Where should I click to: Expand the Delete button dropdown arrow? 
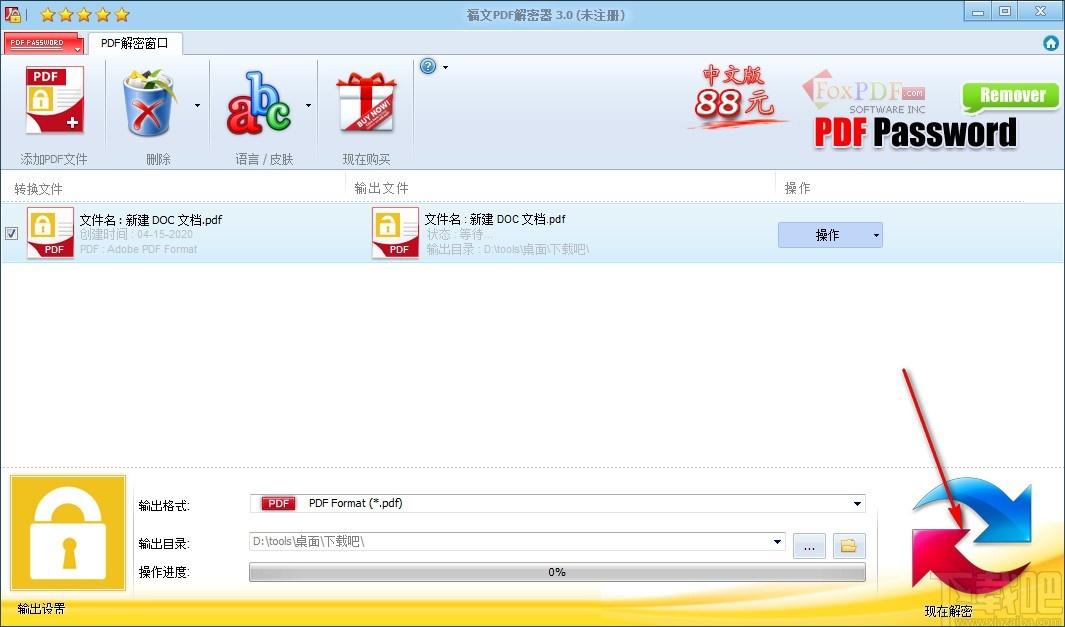[198, 105]
